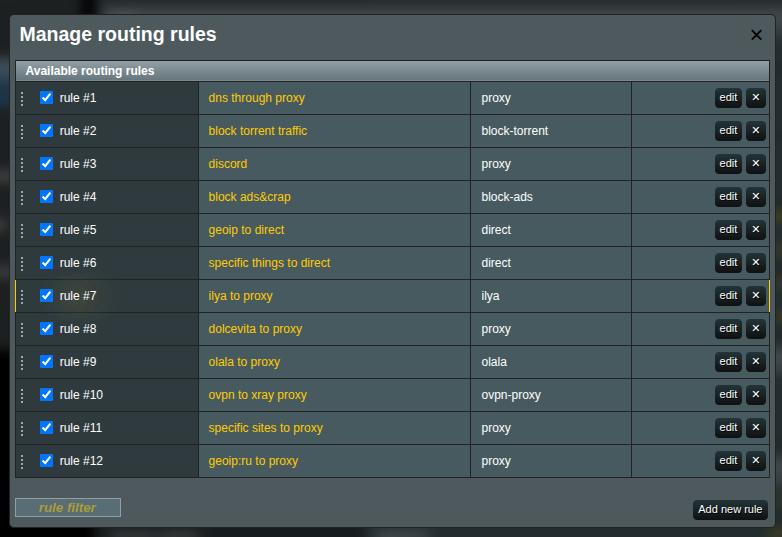Edit the 'ovpn to xray proxy' rule
The image size is (782, 537).
[728, 395]
